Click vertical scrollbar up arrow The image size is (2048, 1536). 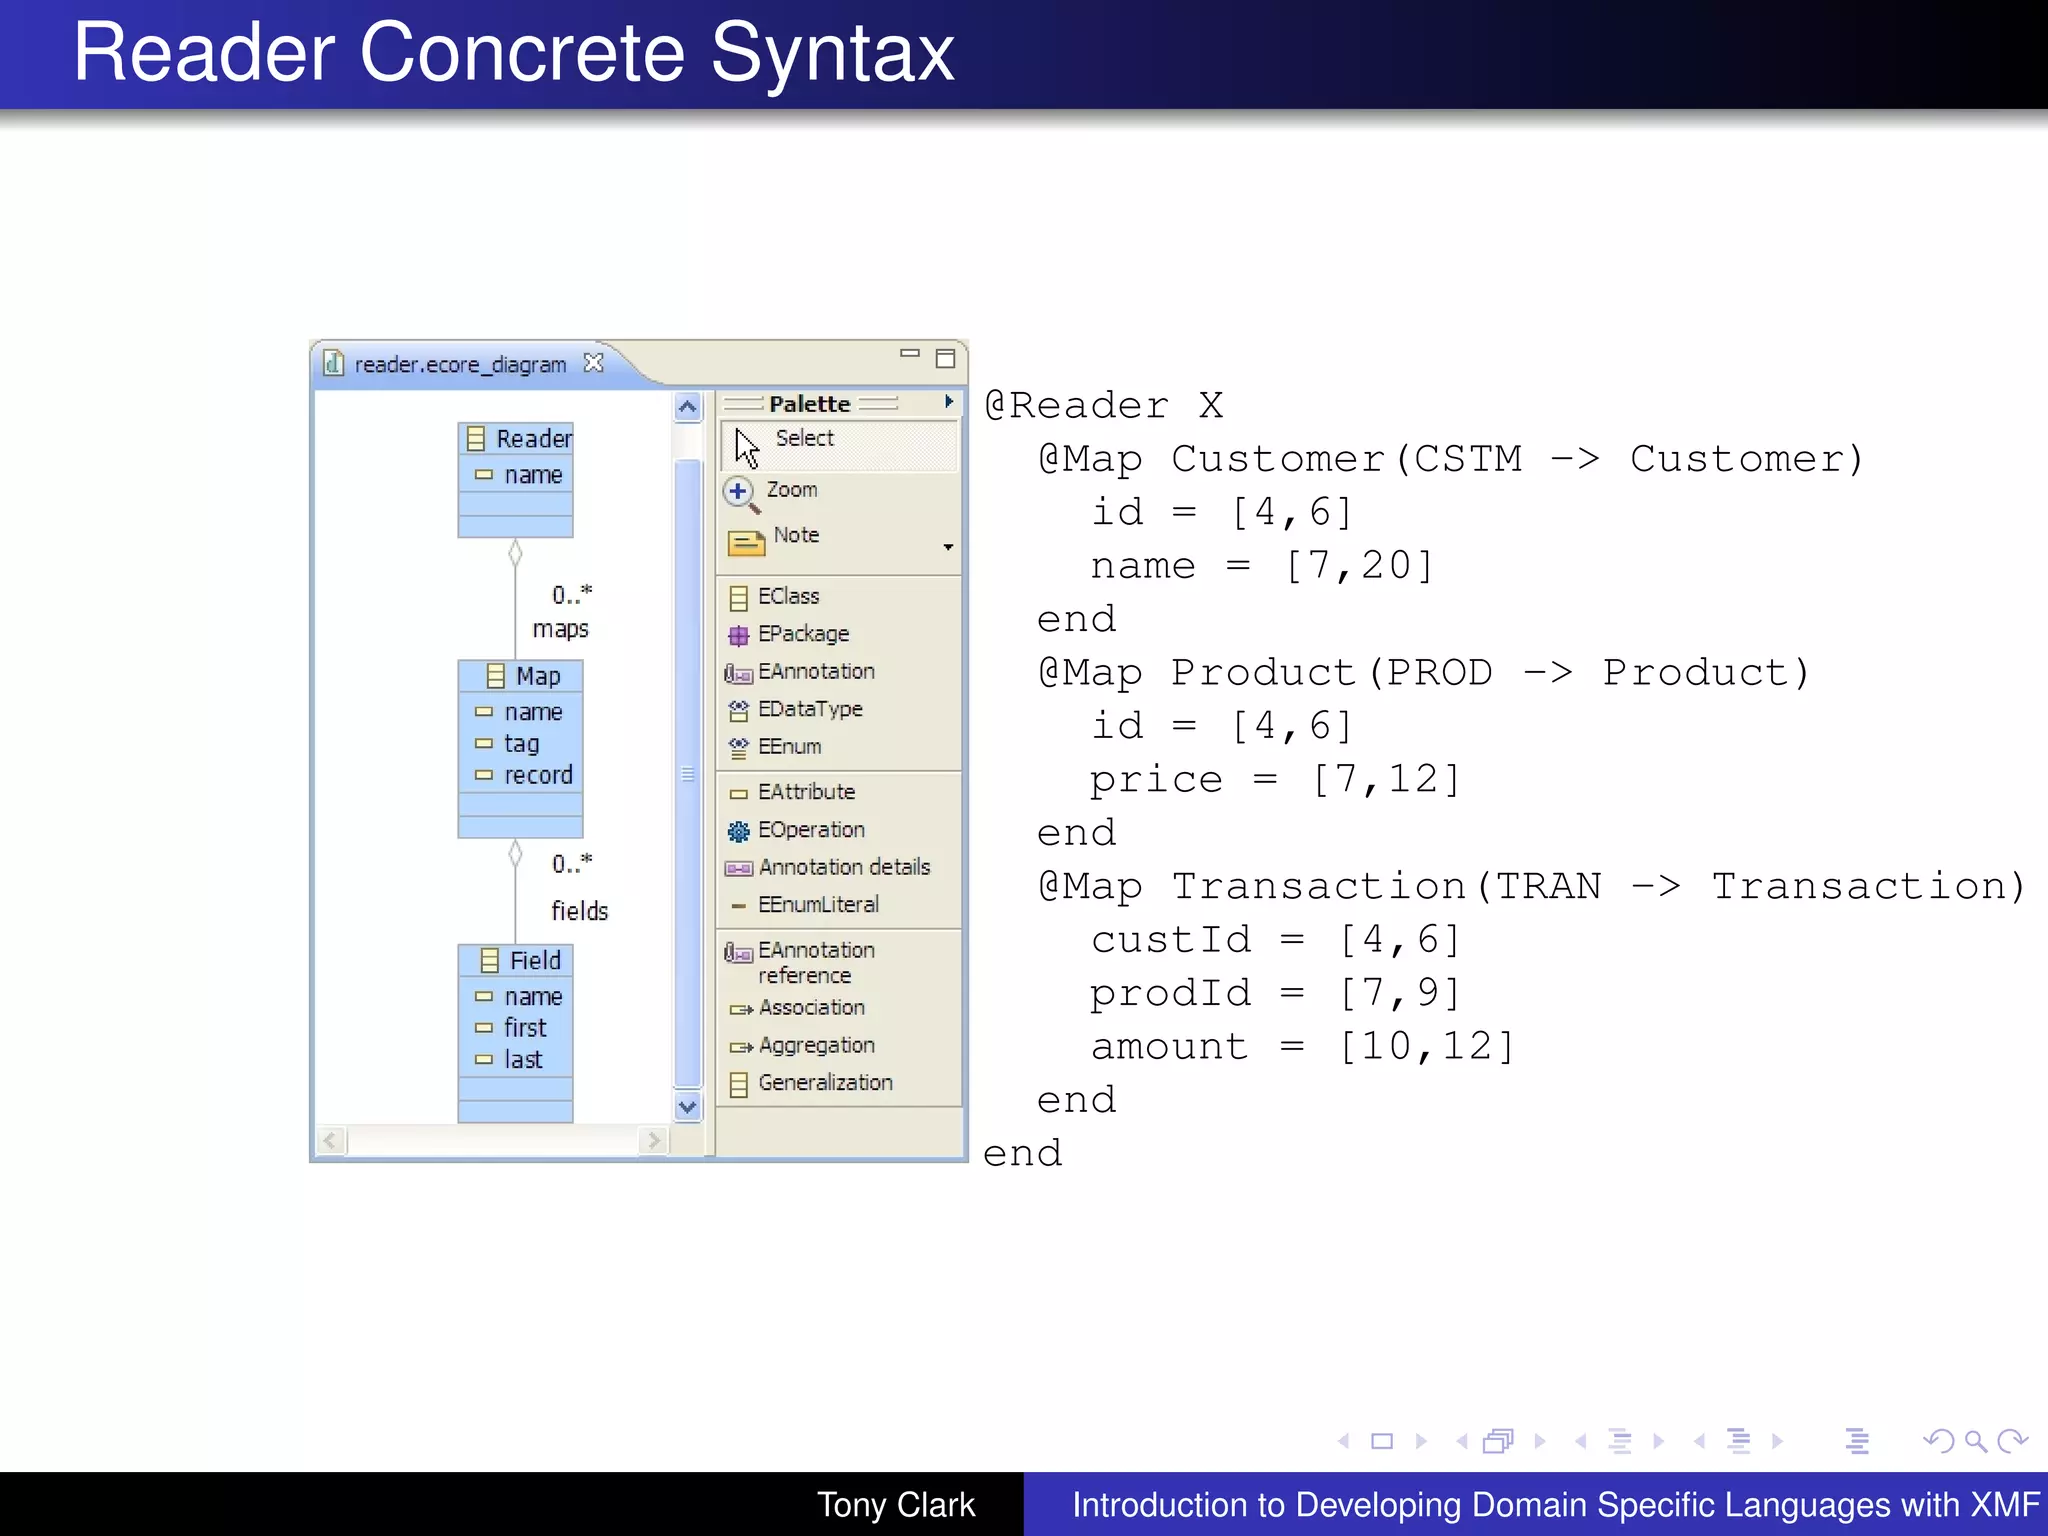(688, 407)
